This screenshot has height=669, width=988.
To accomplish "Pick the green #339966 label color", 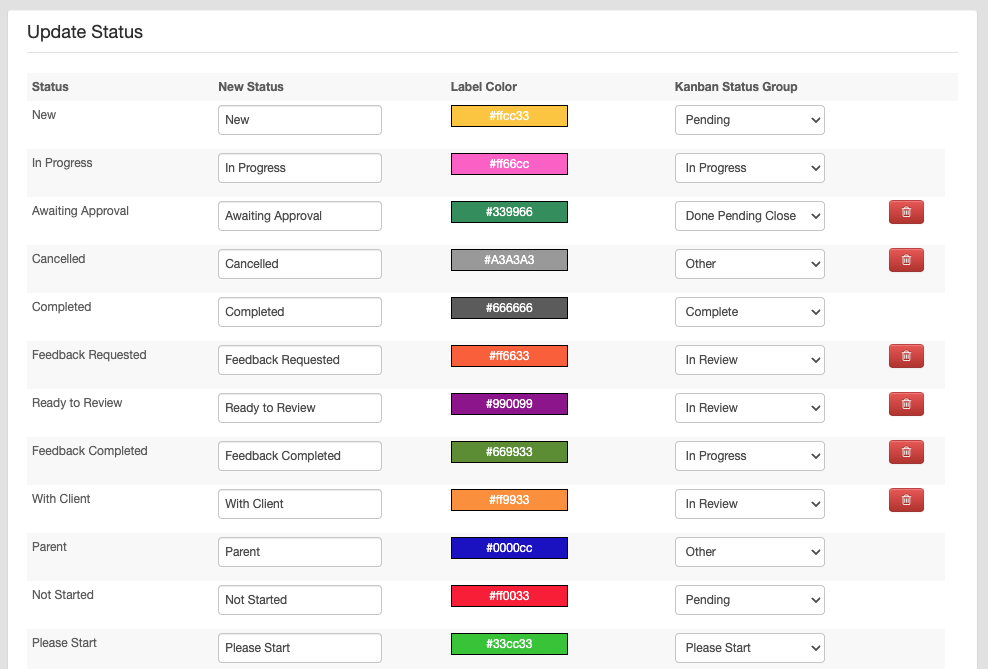I will point(509,212).
